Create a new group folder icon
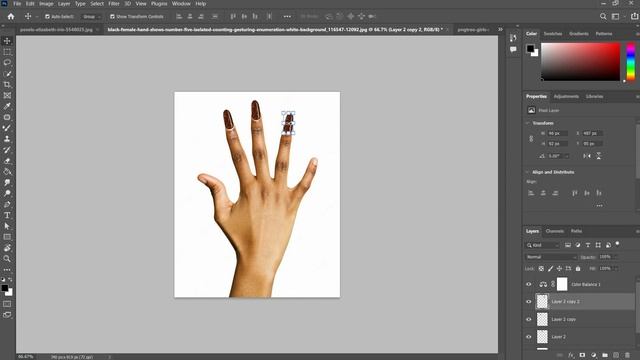Viewport: 640px width, 360px height. [604, 356]
